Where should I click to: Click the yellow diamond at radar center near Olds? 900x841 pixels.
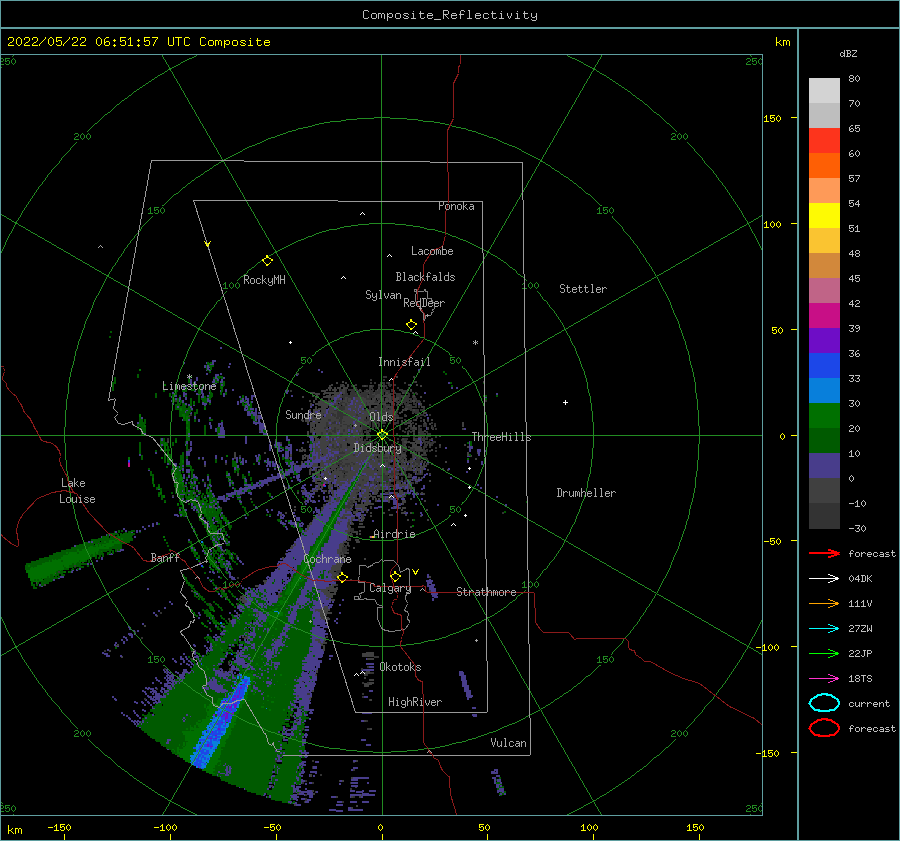(x=382, y=435)
